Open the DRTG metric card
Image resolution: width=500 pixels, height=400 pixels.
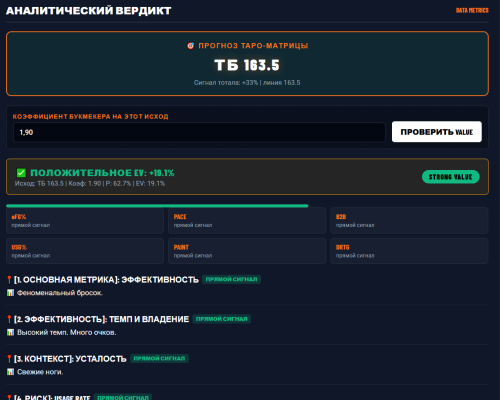point(409,251)
